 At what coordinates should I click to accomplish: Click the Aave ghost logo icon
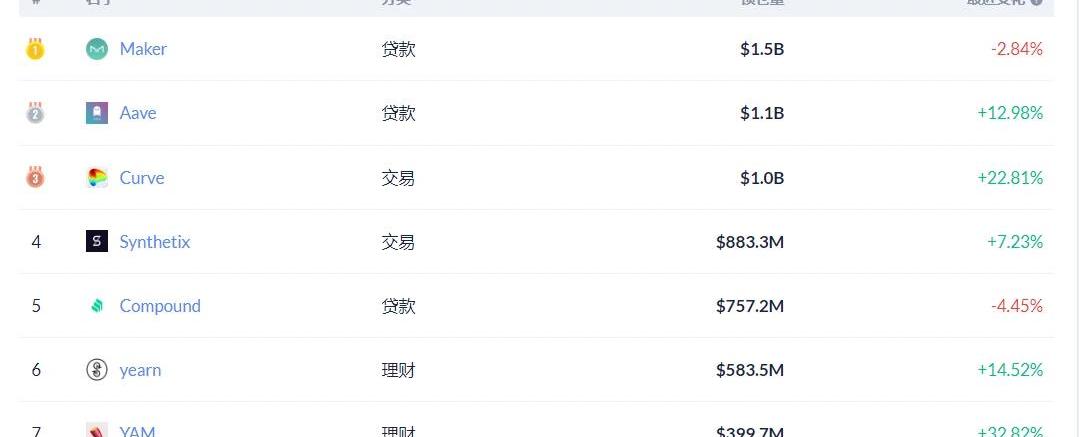pyautogui.click(x=97, y=113)
